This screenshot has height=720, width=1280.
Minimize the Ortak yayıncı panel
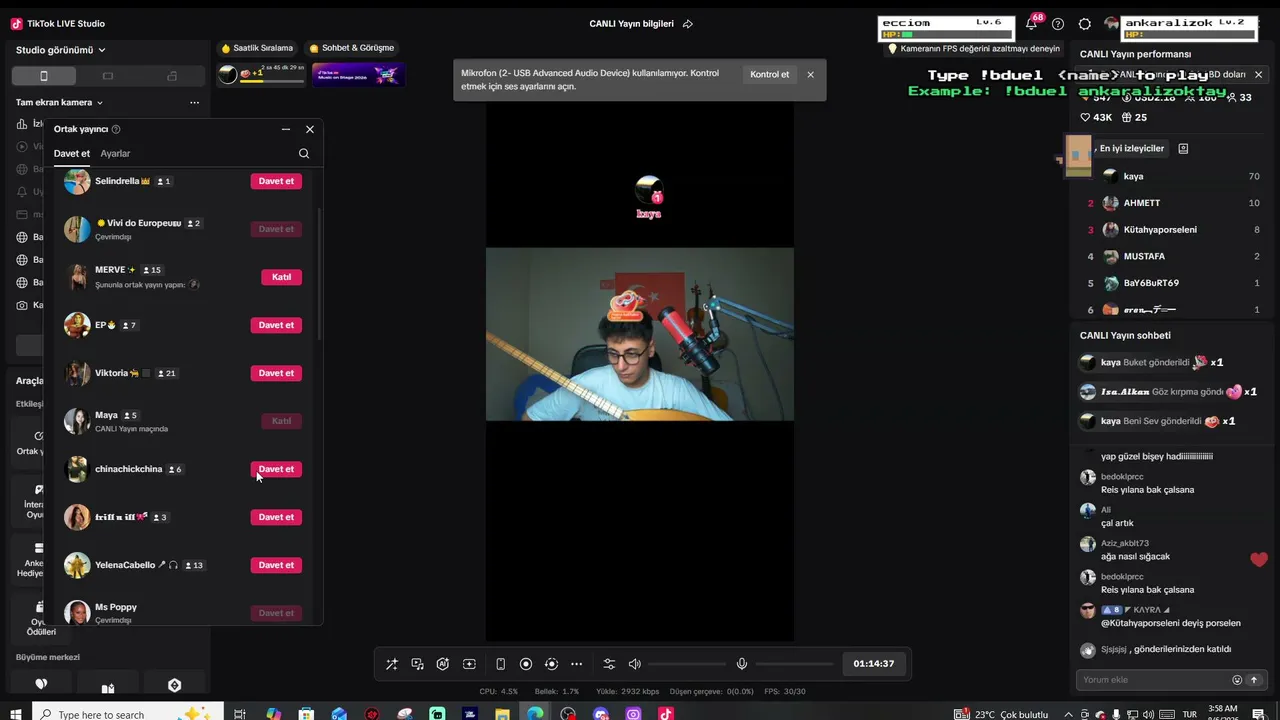pyautogui.click(x=286, y=129)
